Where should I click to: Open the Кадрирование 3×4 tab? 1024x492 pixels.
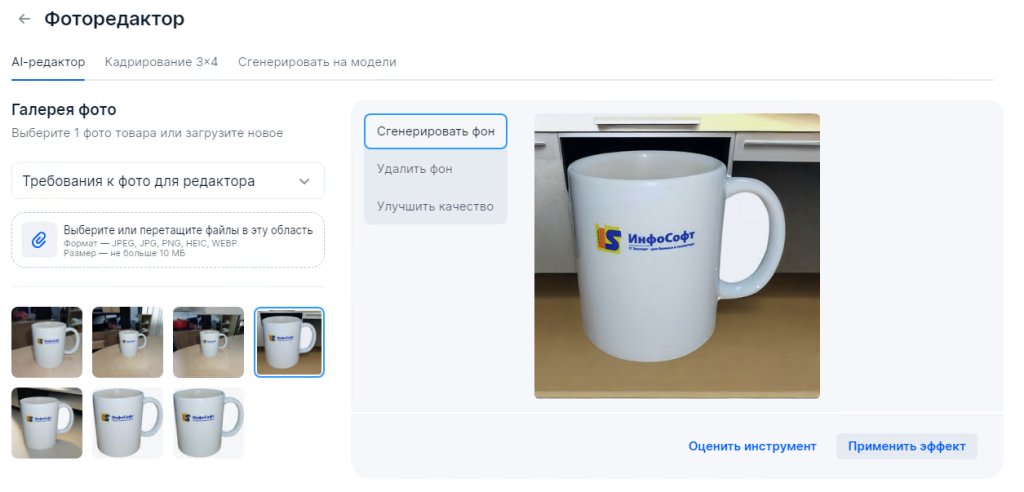[161, 63]
